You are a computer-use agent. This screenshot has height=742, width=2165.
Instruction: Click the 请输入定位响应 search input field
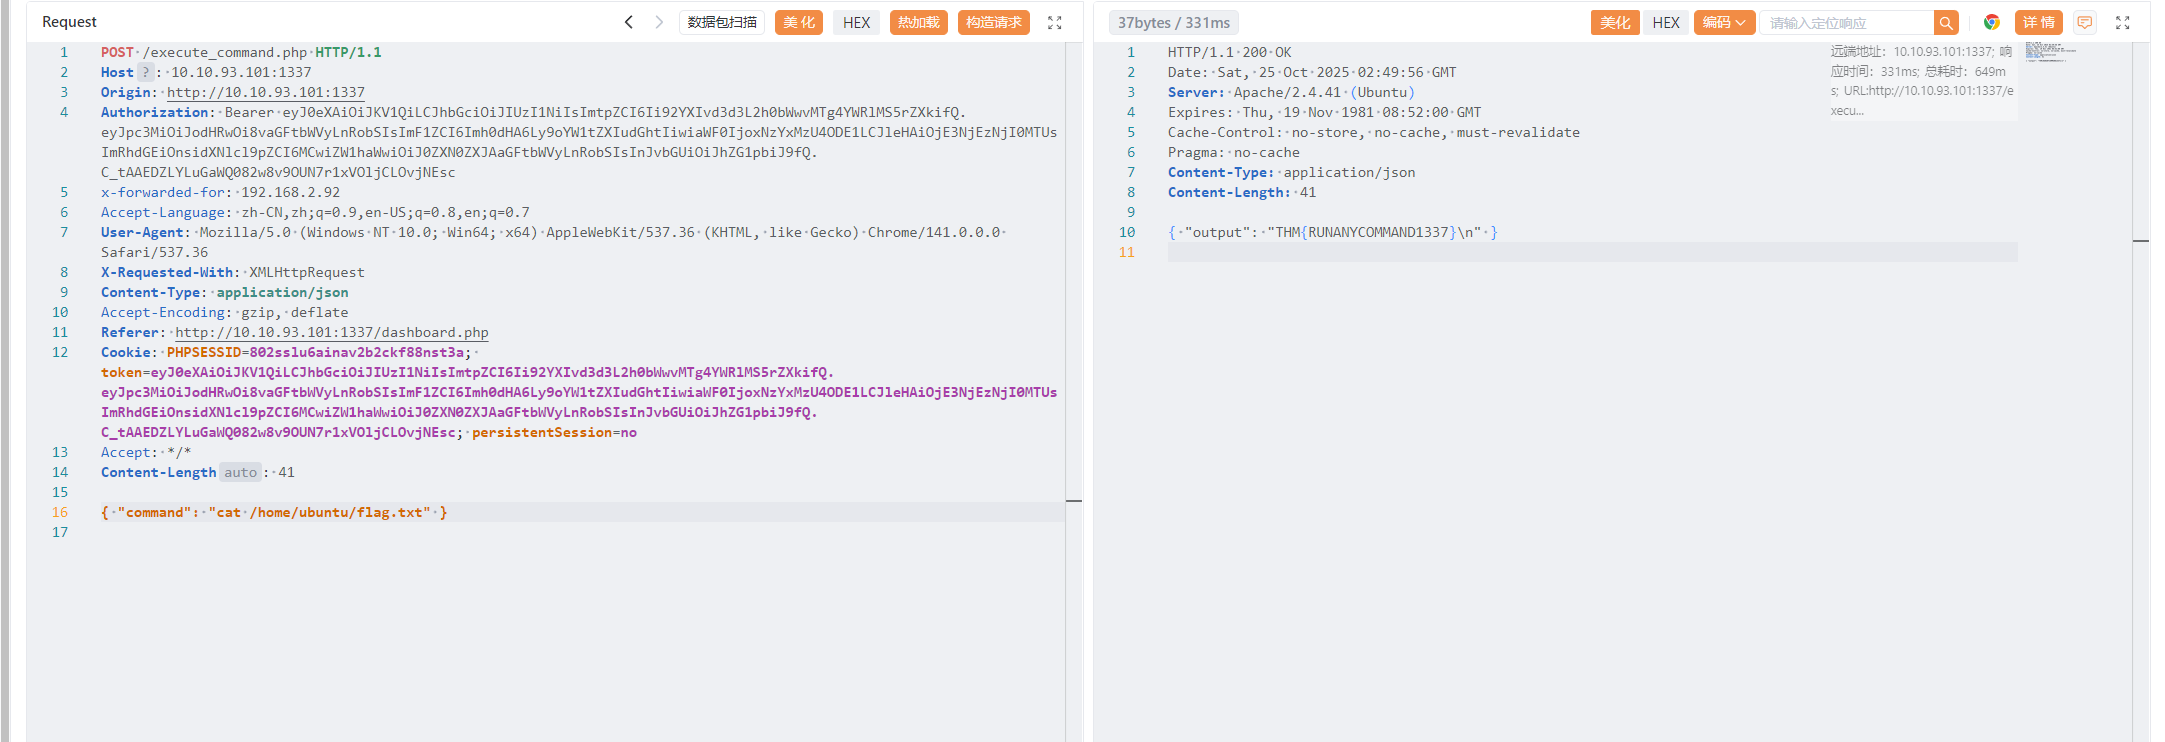click(x=1845, y=23)
